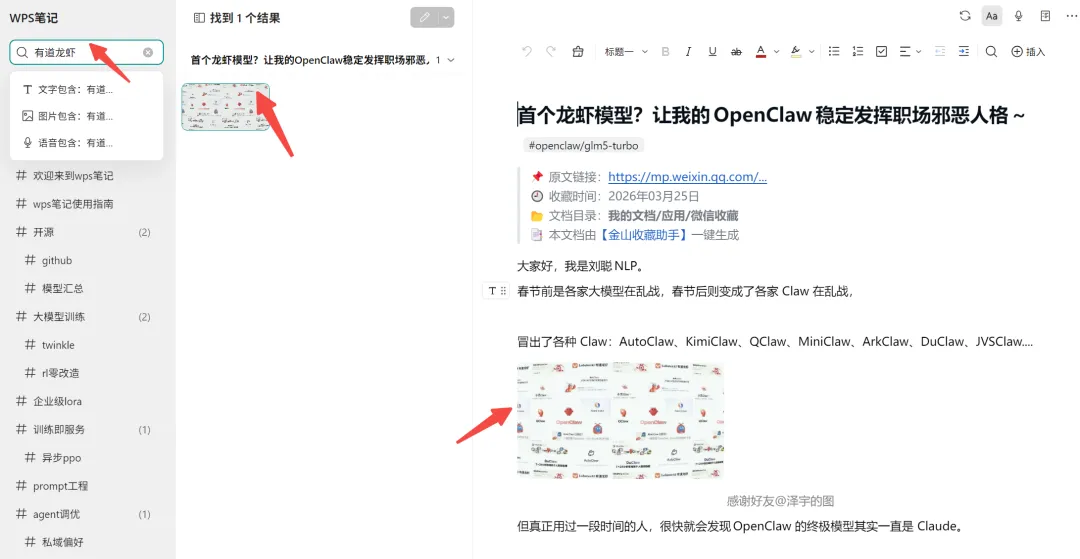Click the note title heading text
This screenshot has width=1080, height=559.
tap(771, 115)
